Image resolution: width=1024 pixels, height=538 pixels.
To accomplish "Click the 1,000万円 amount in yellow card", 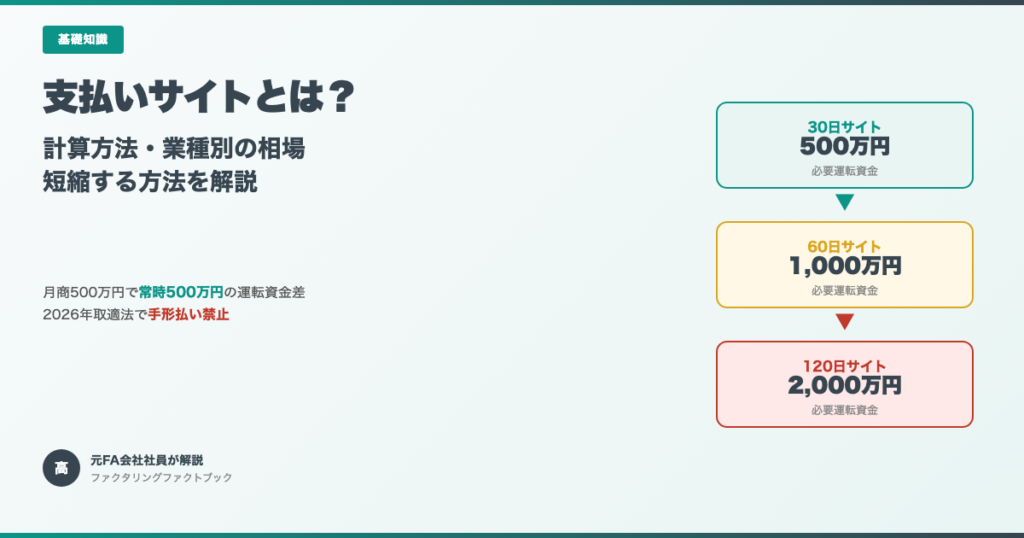I will tap(844, 266).
